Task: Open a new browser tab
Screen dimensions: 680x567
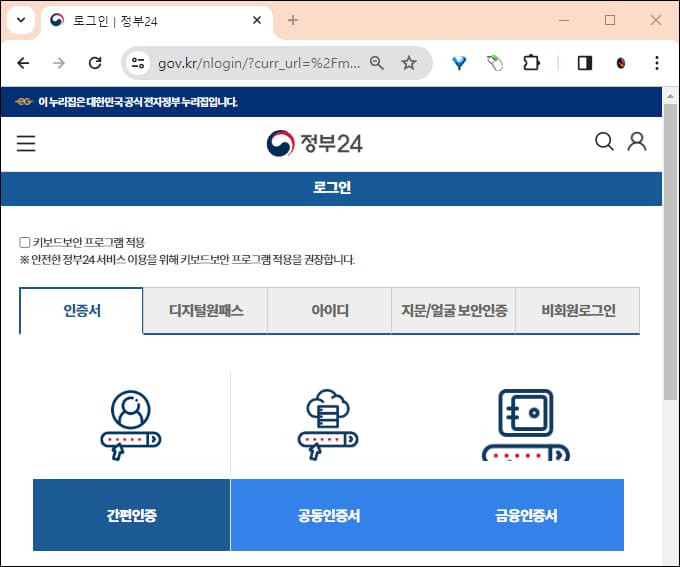Action: point(293,20)
